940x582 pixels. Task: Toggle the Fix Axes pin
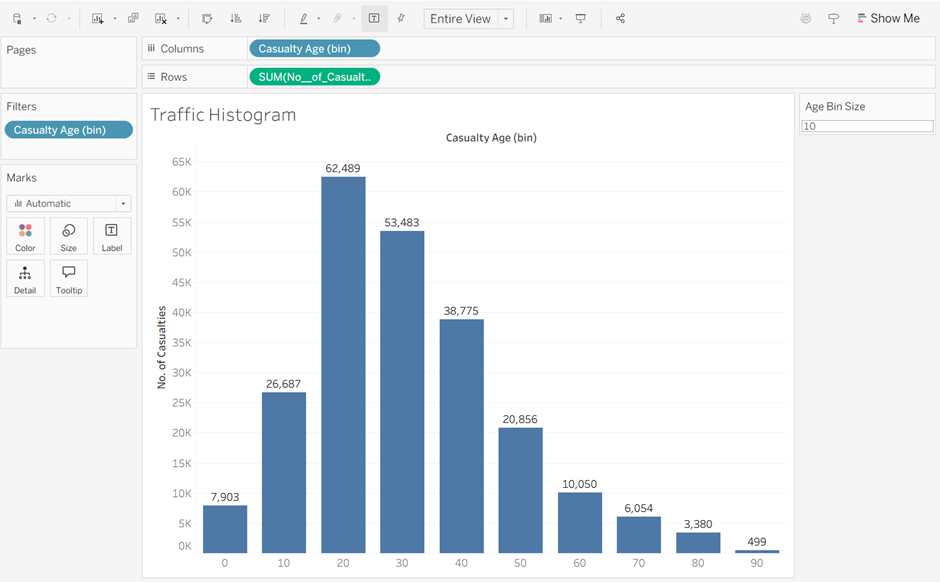(x=401, y=18)
